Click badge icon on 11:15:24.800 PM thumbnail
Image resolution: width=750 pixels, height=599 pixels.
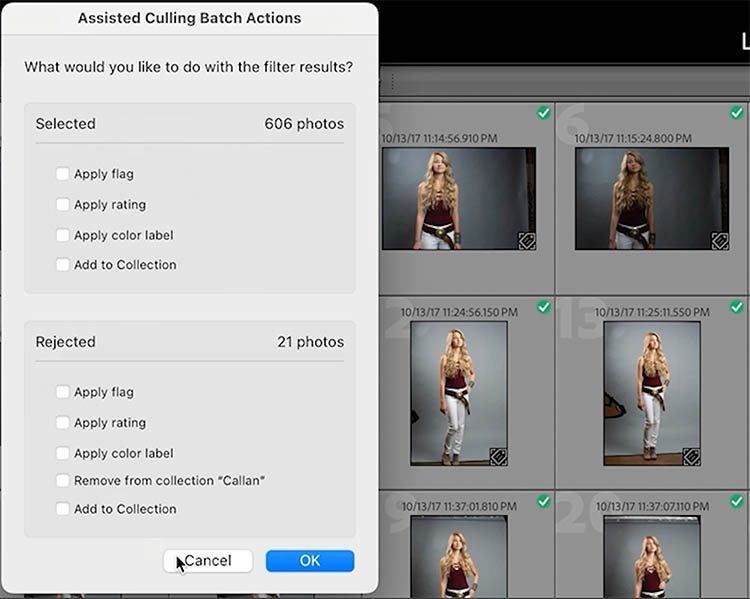click(x=719, y=240)
